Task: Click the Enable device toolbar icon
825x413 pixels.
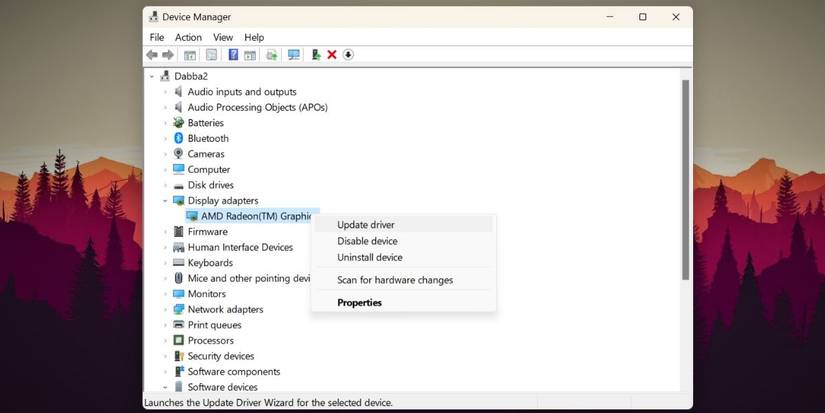Action: click(316, 55)
